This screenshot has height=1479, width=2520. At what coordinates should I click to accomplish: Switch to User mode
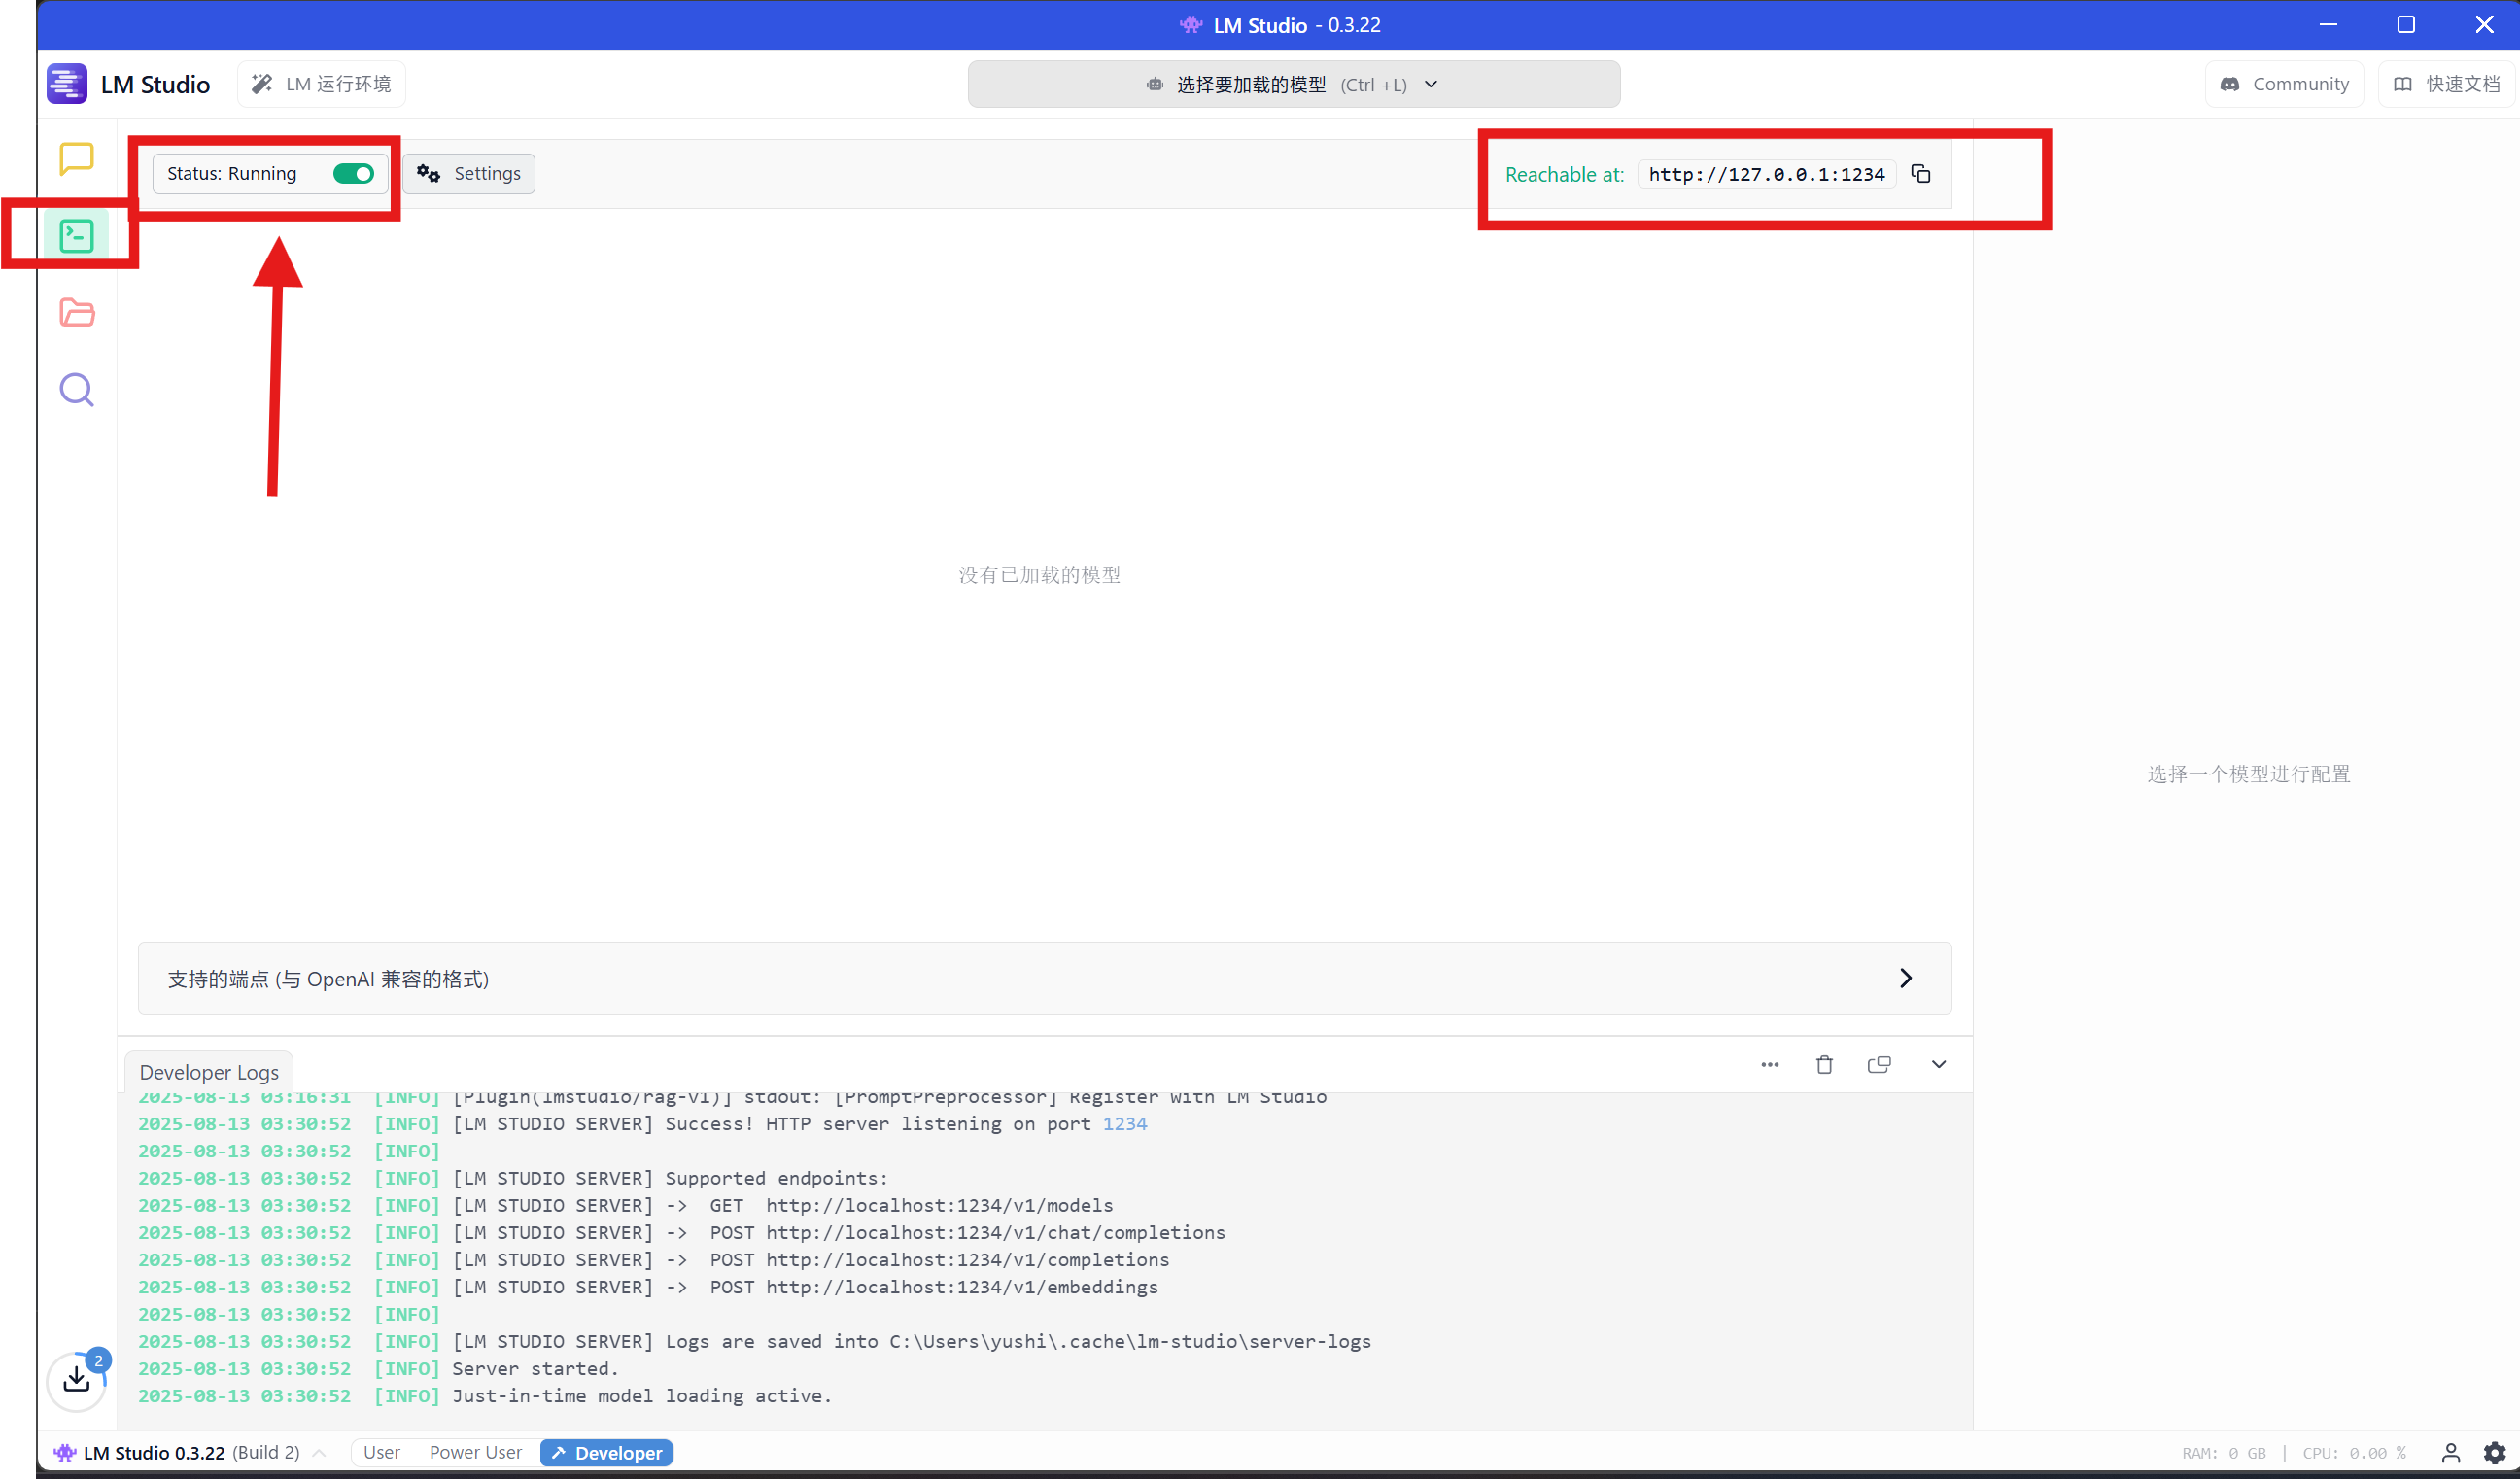(x=381, y=1452)
